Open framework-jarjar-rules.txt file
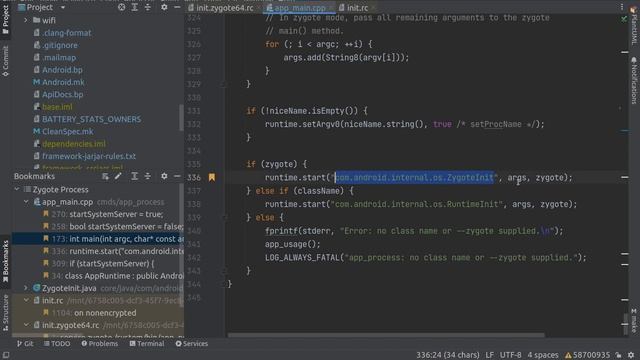Screen dimensions: 640x360 click(x=89, y=156)
